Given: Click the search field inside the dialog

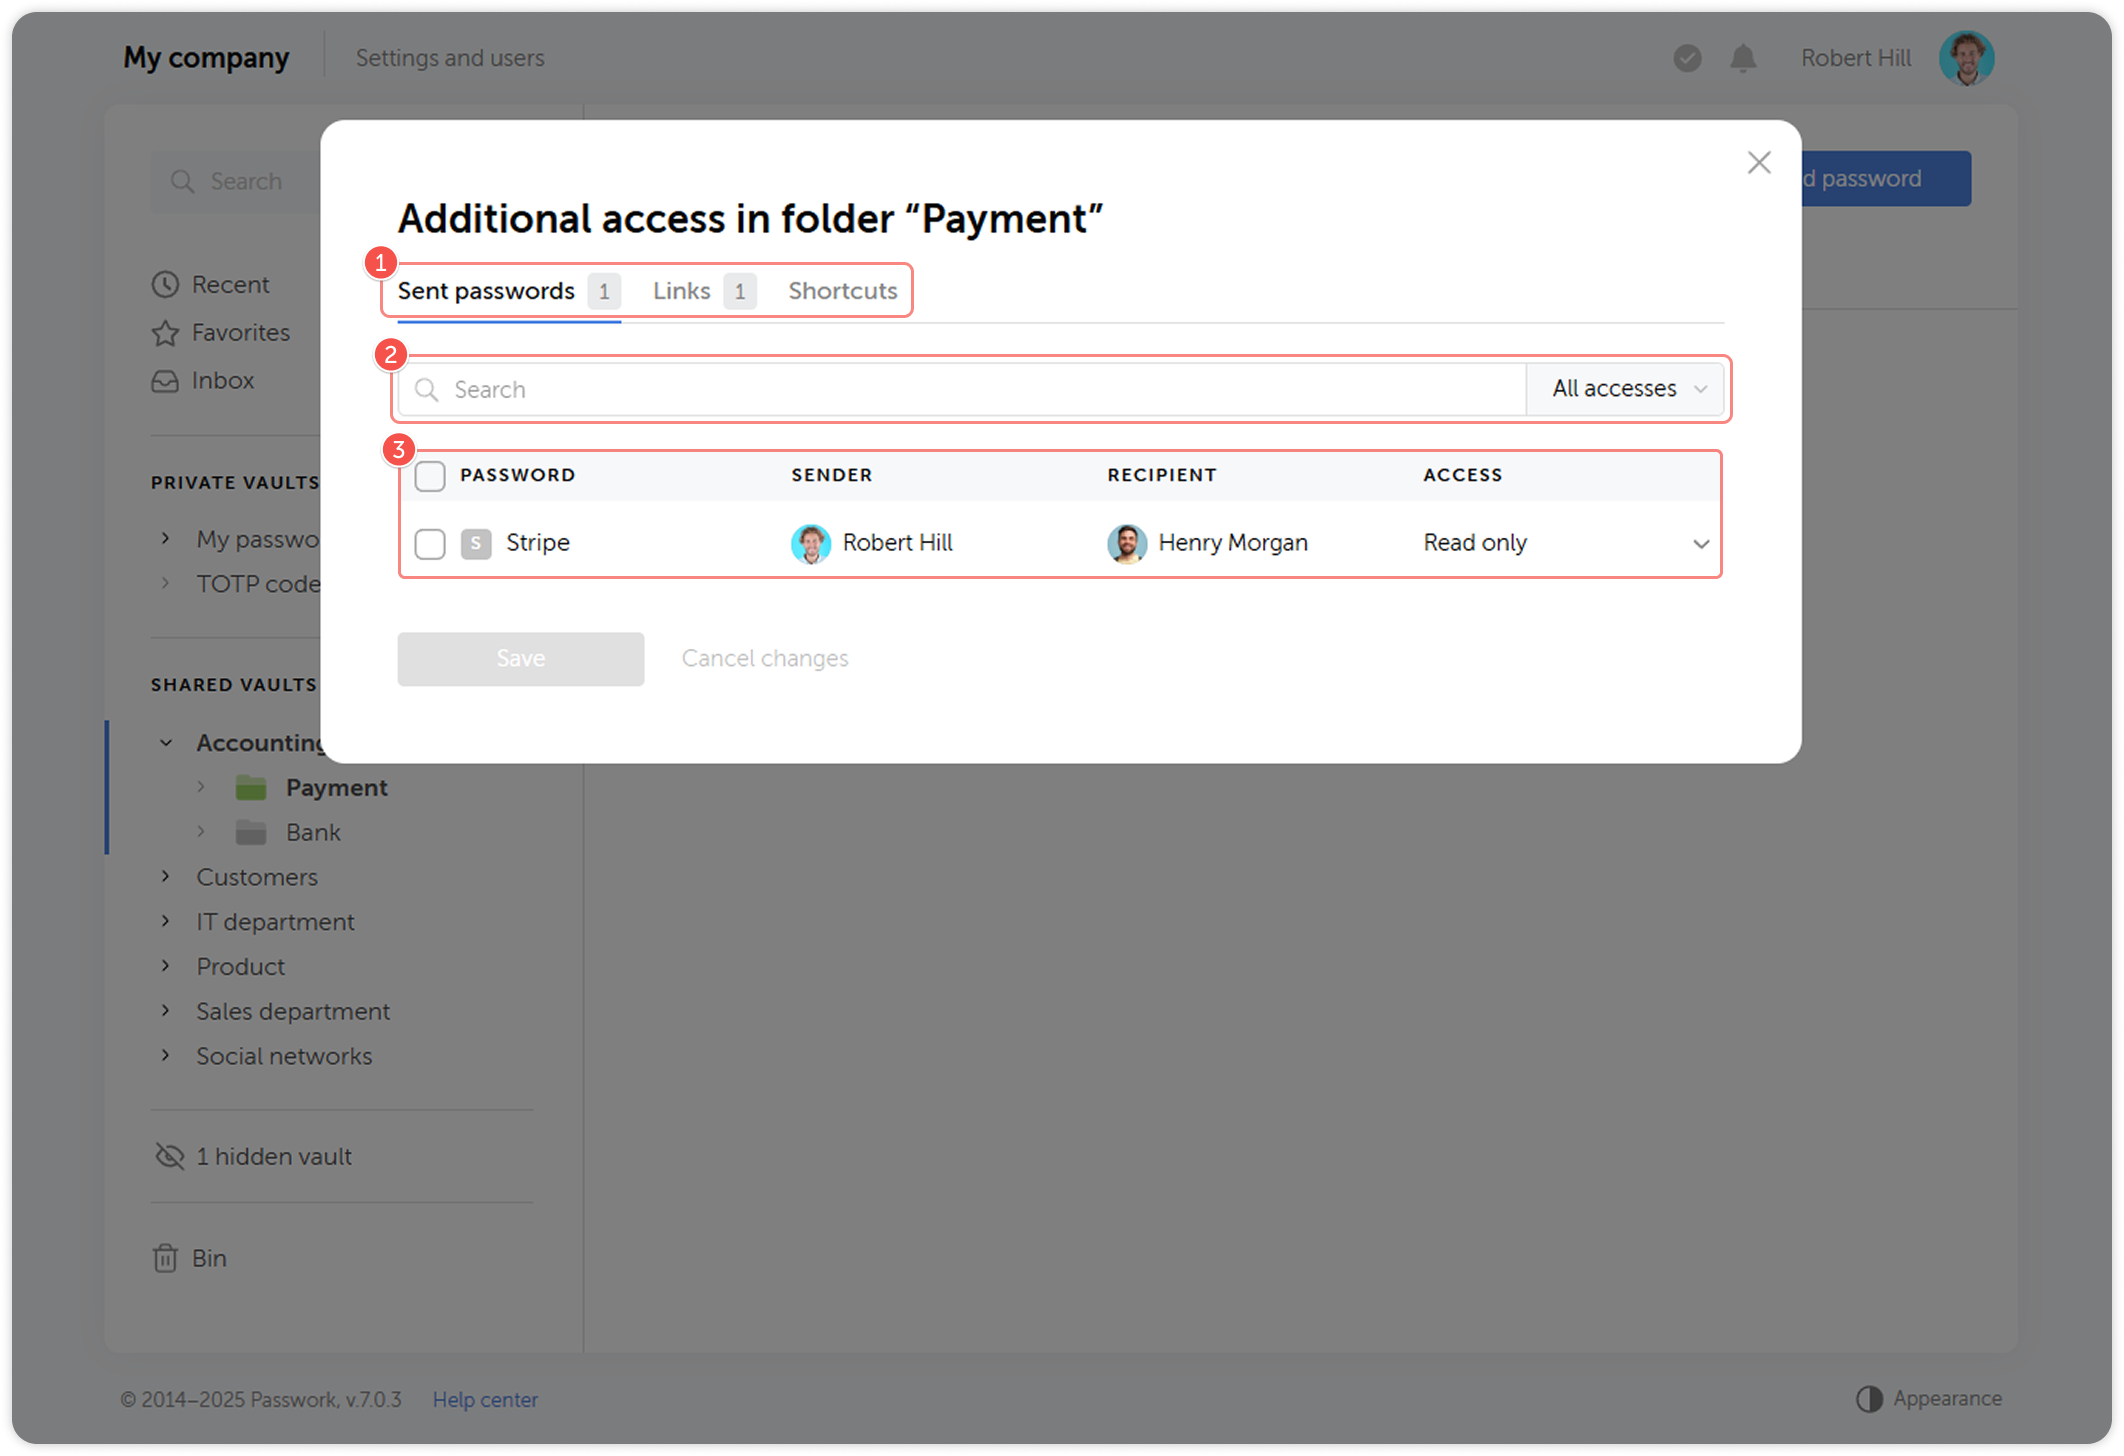Looking at the screenshot, I should pyautogui.click(x=900, y=389).
